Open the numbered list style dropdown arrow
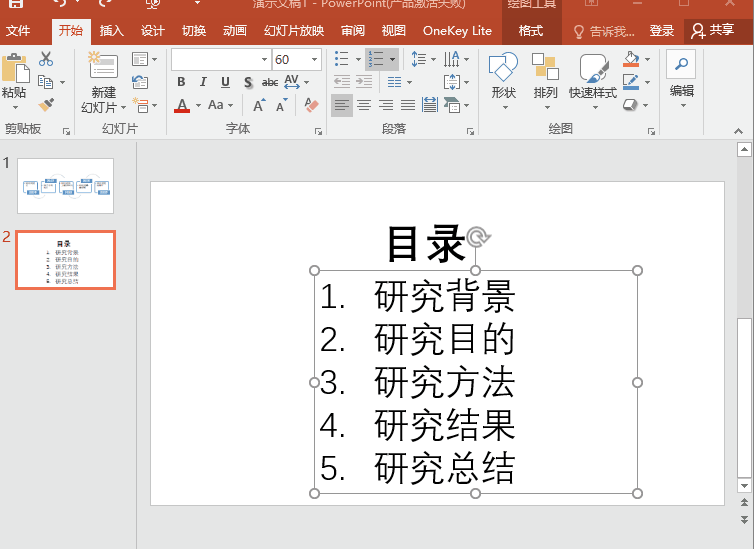Screen dimensions: 754x549 [393, 60]
